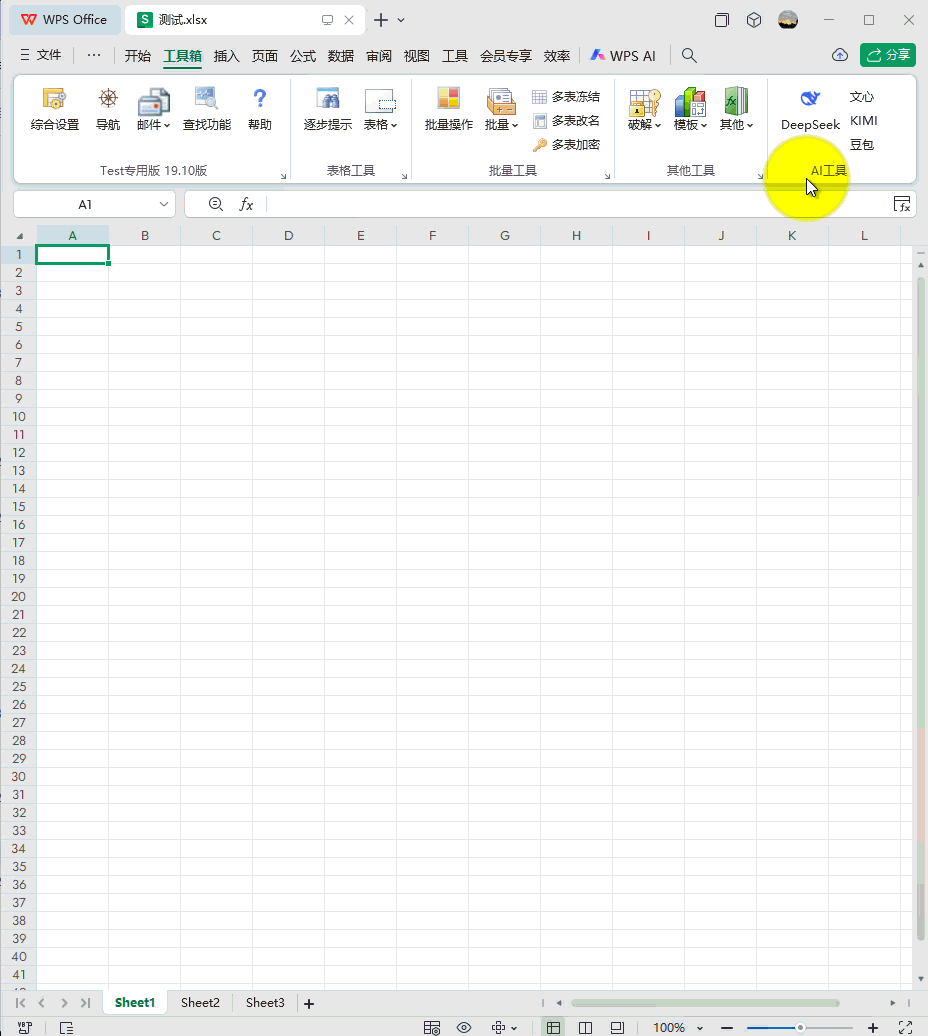Click the 分享 share button
The image size is (928, 1036).
(x=888, y=55)
